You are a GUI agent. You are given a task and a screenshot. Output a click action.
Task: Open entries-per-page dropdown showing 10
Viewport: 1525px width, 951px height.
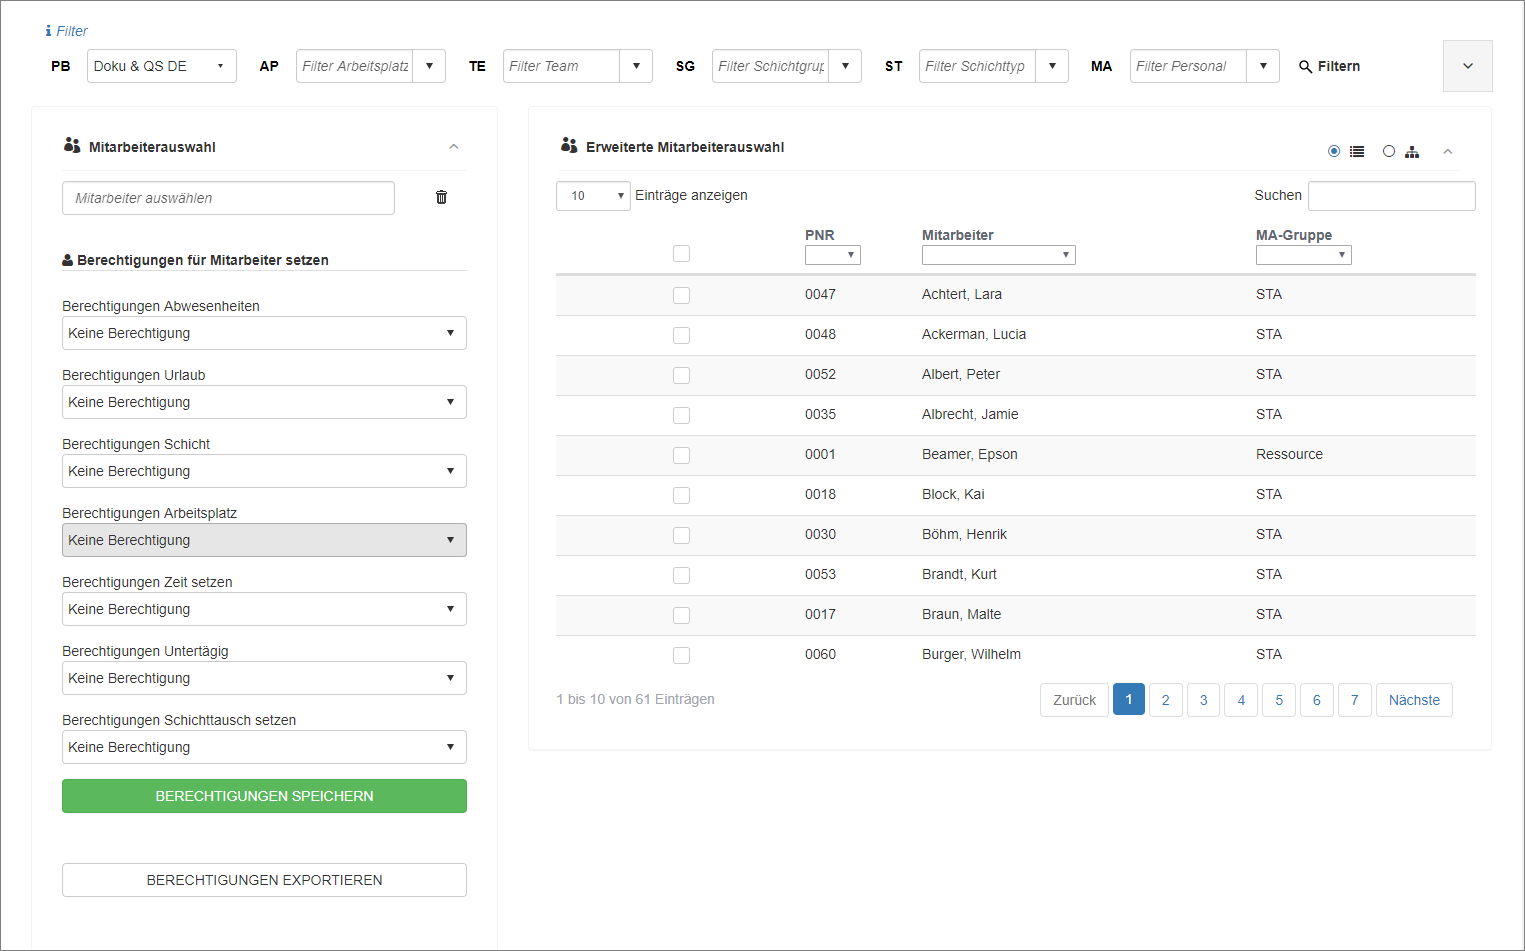click(593, 196)
